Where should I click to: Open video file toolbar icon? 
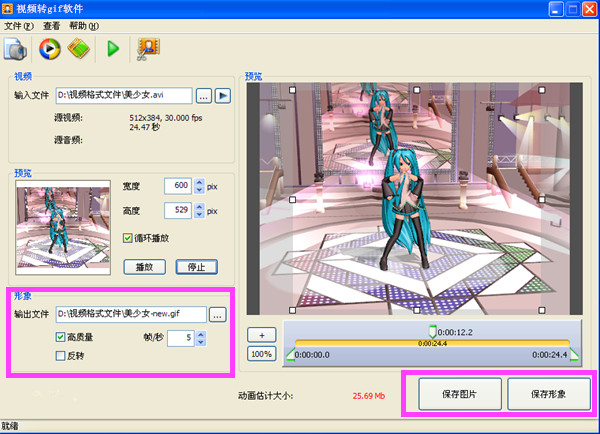[x=15, y=49]
